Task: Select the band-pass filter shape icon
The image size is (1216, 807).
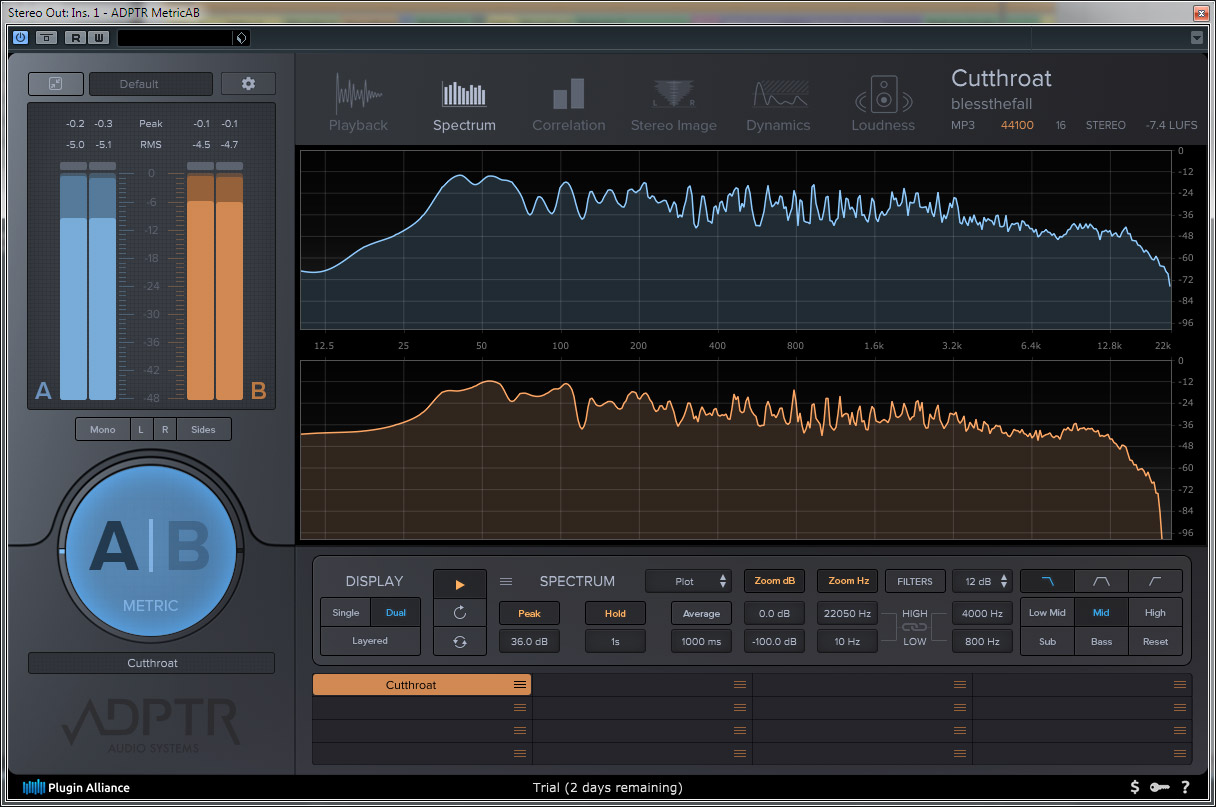Action: tap(1101, 581)
